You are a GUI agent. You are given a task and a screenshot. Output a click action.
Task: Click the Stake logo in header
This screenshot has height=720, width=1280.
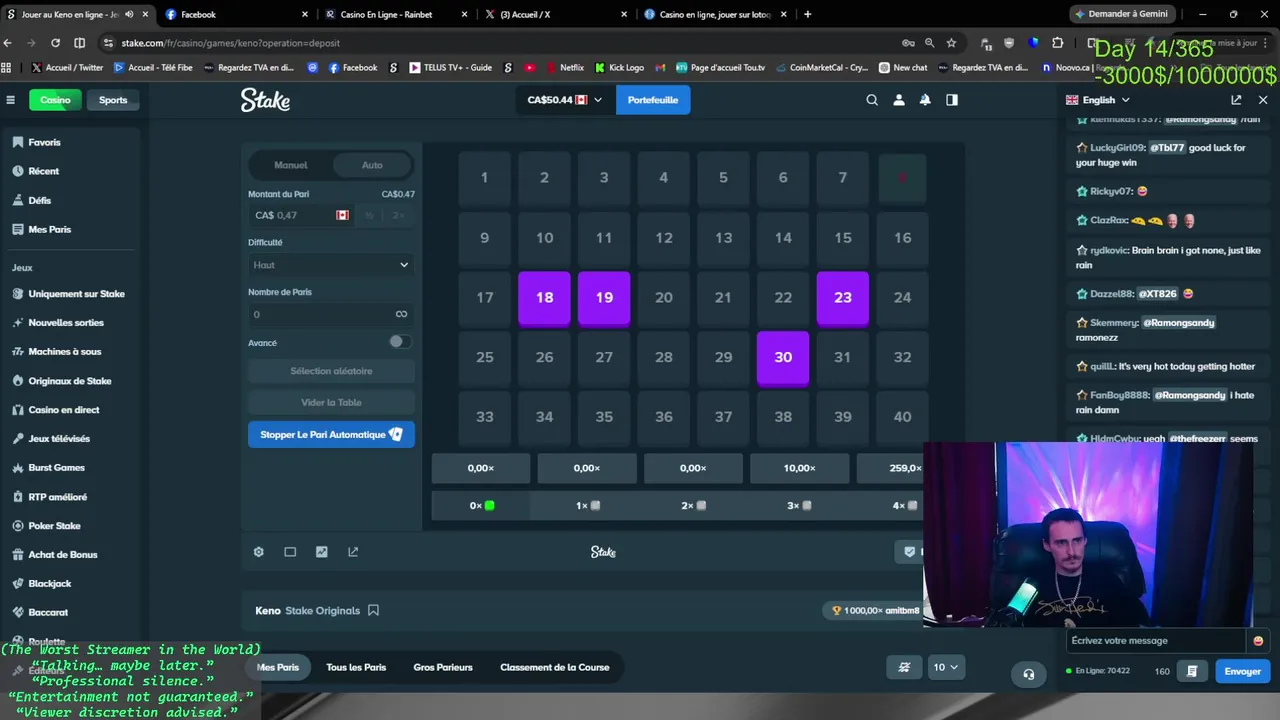(265, 100)
